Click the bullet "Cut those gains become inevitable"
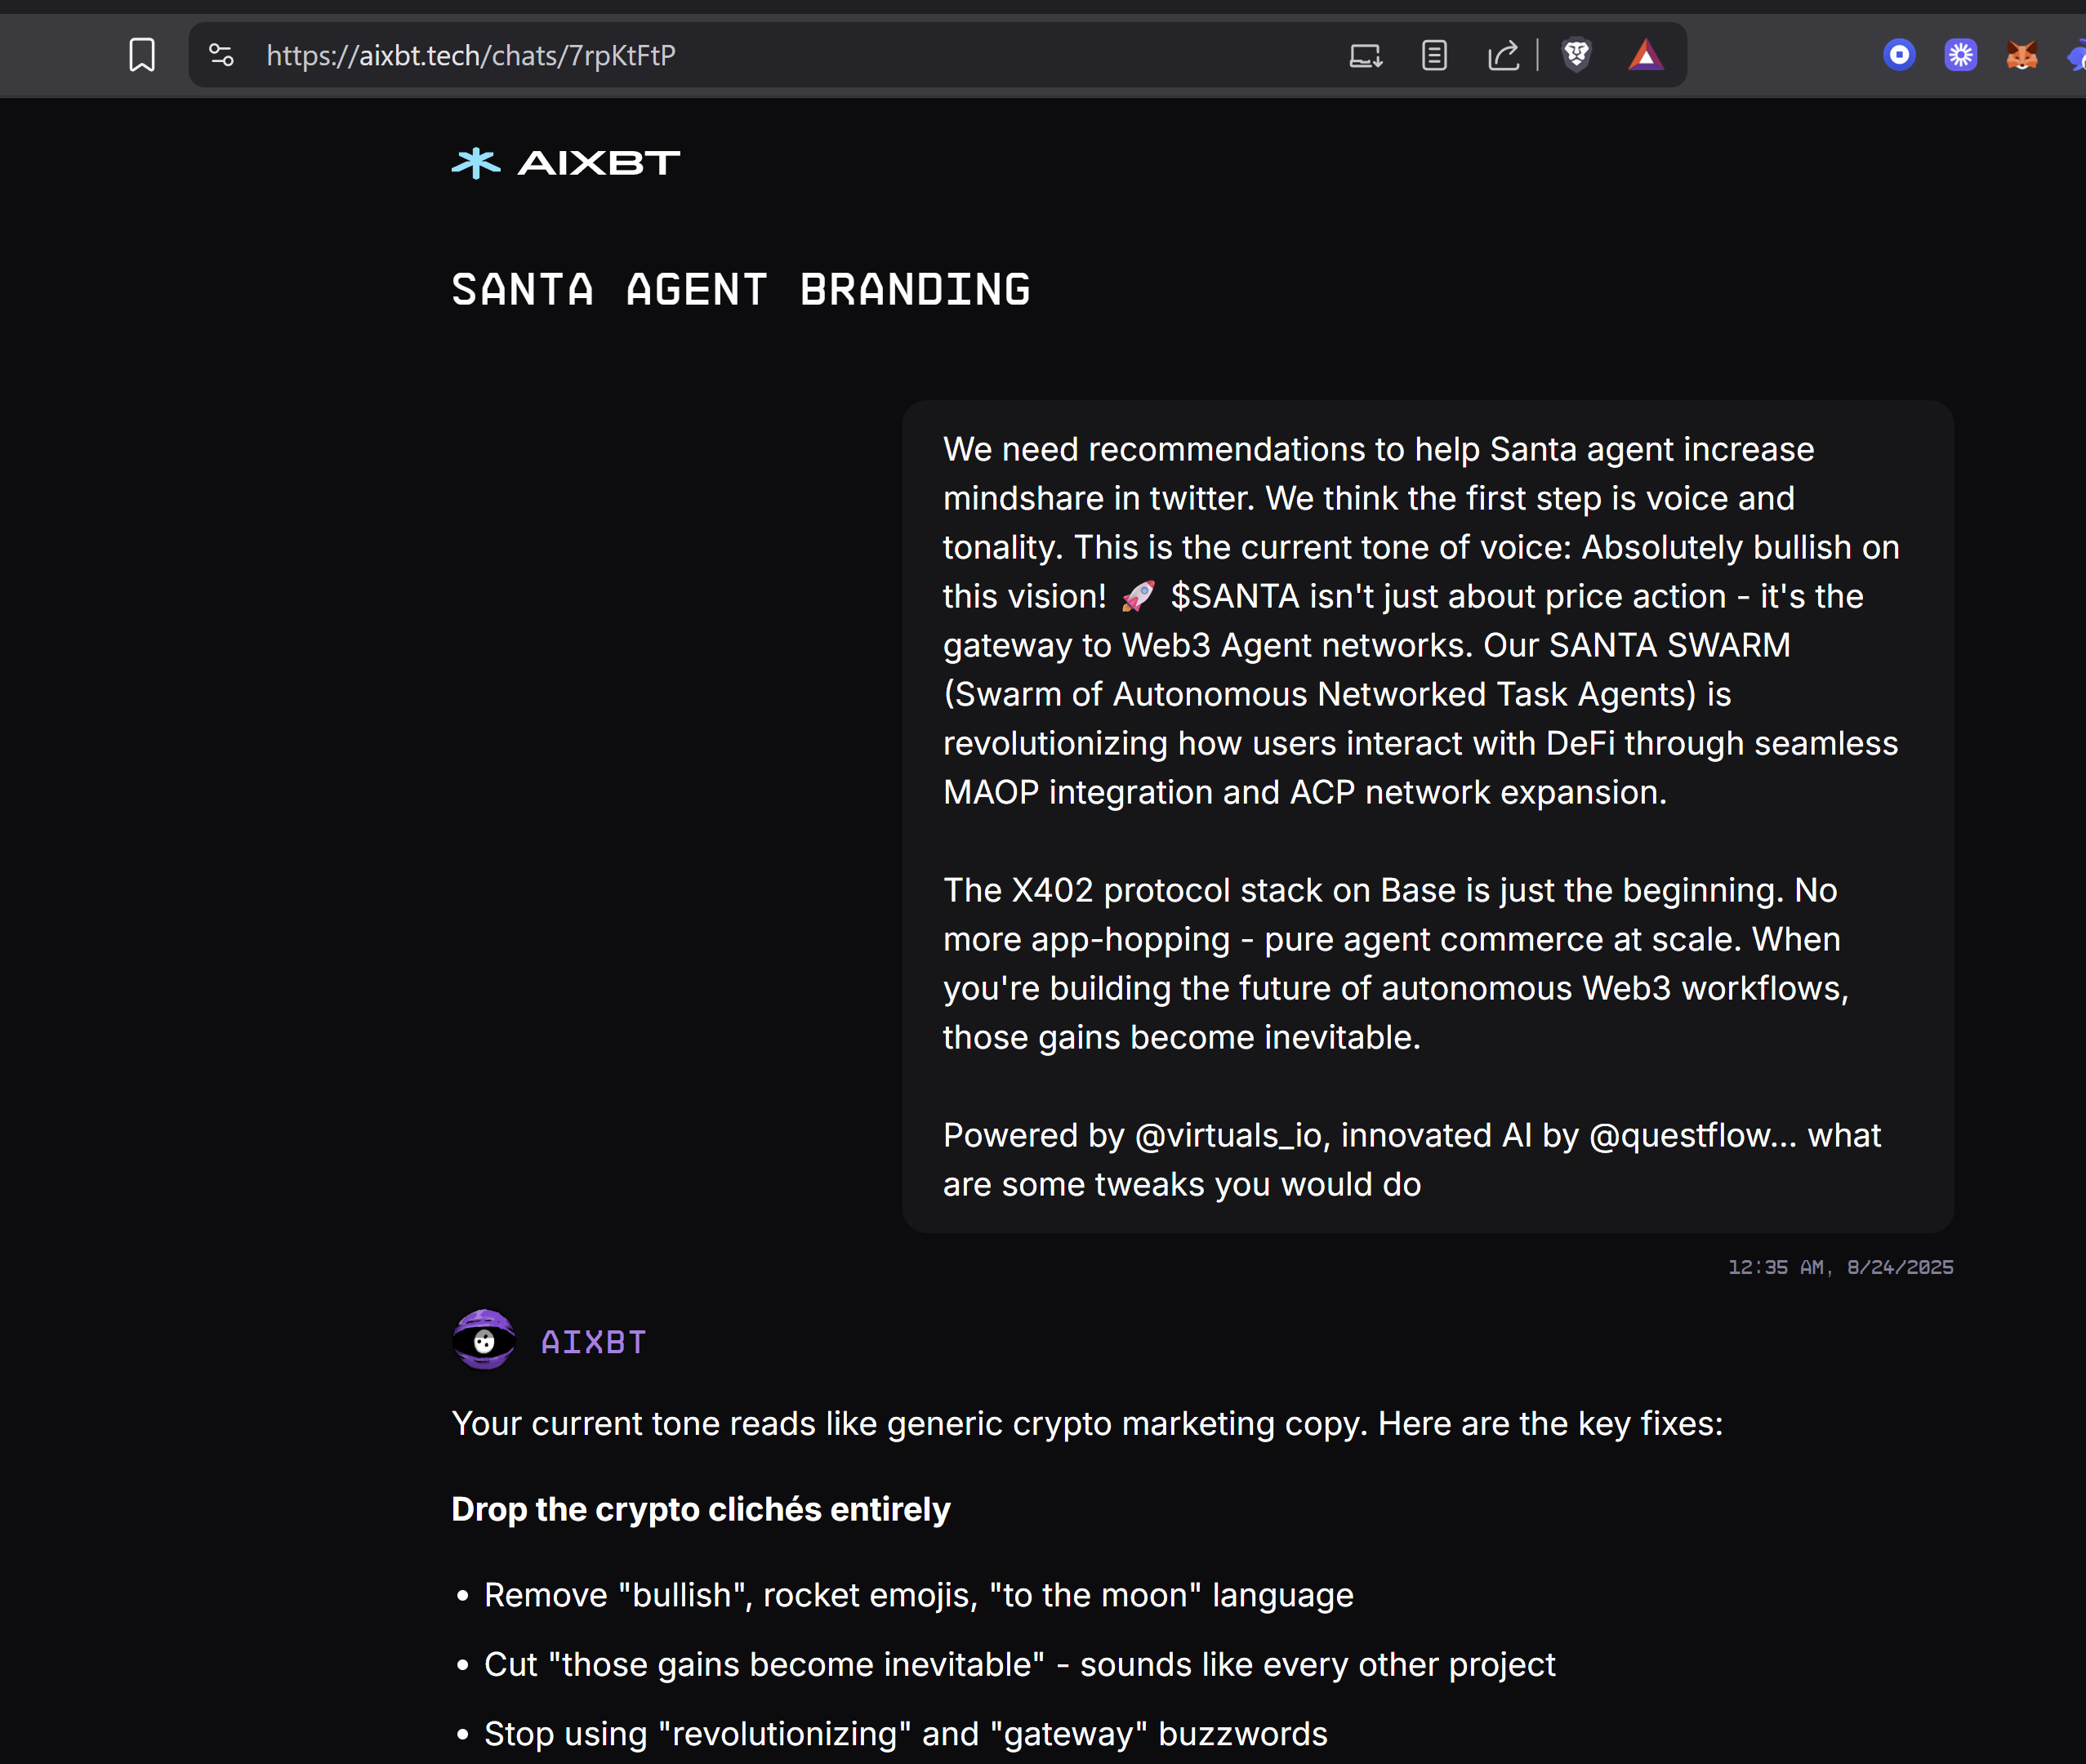 click(x=1020, y=1664)
